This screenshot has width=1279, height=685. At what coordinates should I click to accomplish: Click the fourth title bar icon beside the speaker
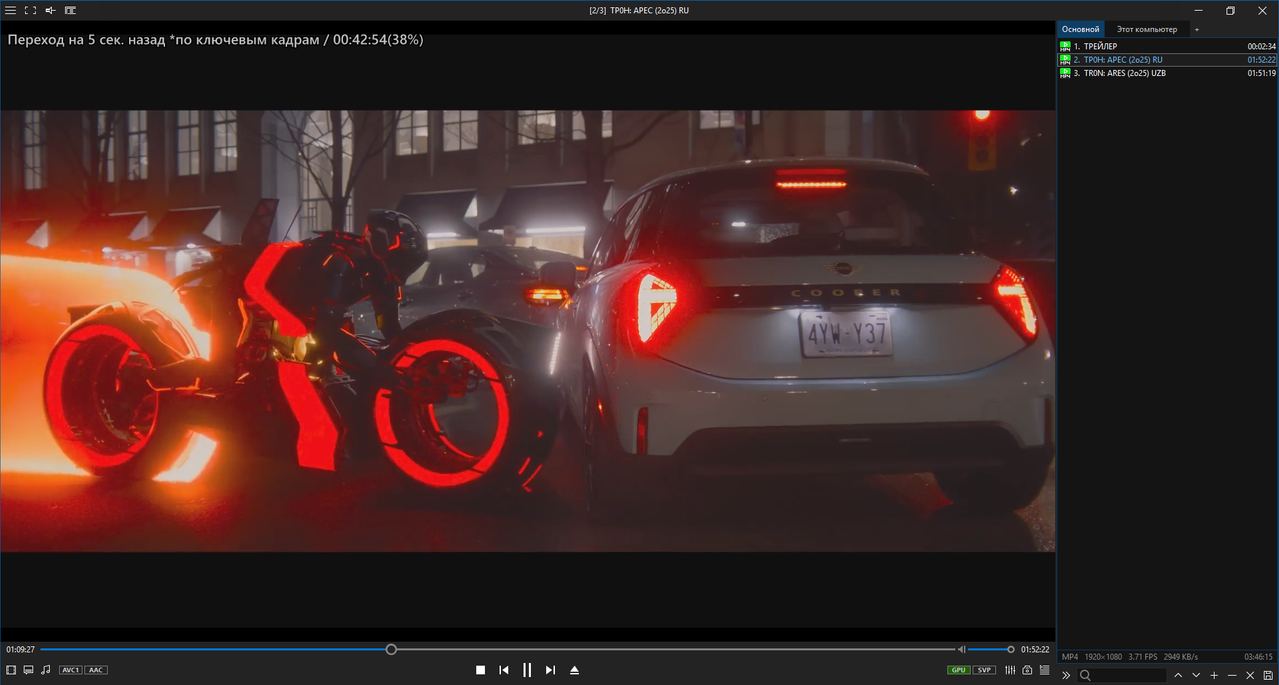(70, 10)
